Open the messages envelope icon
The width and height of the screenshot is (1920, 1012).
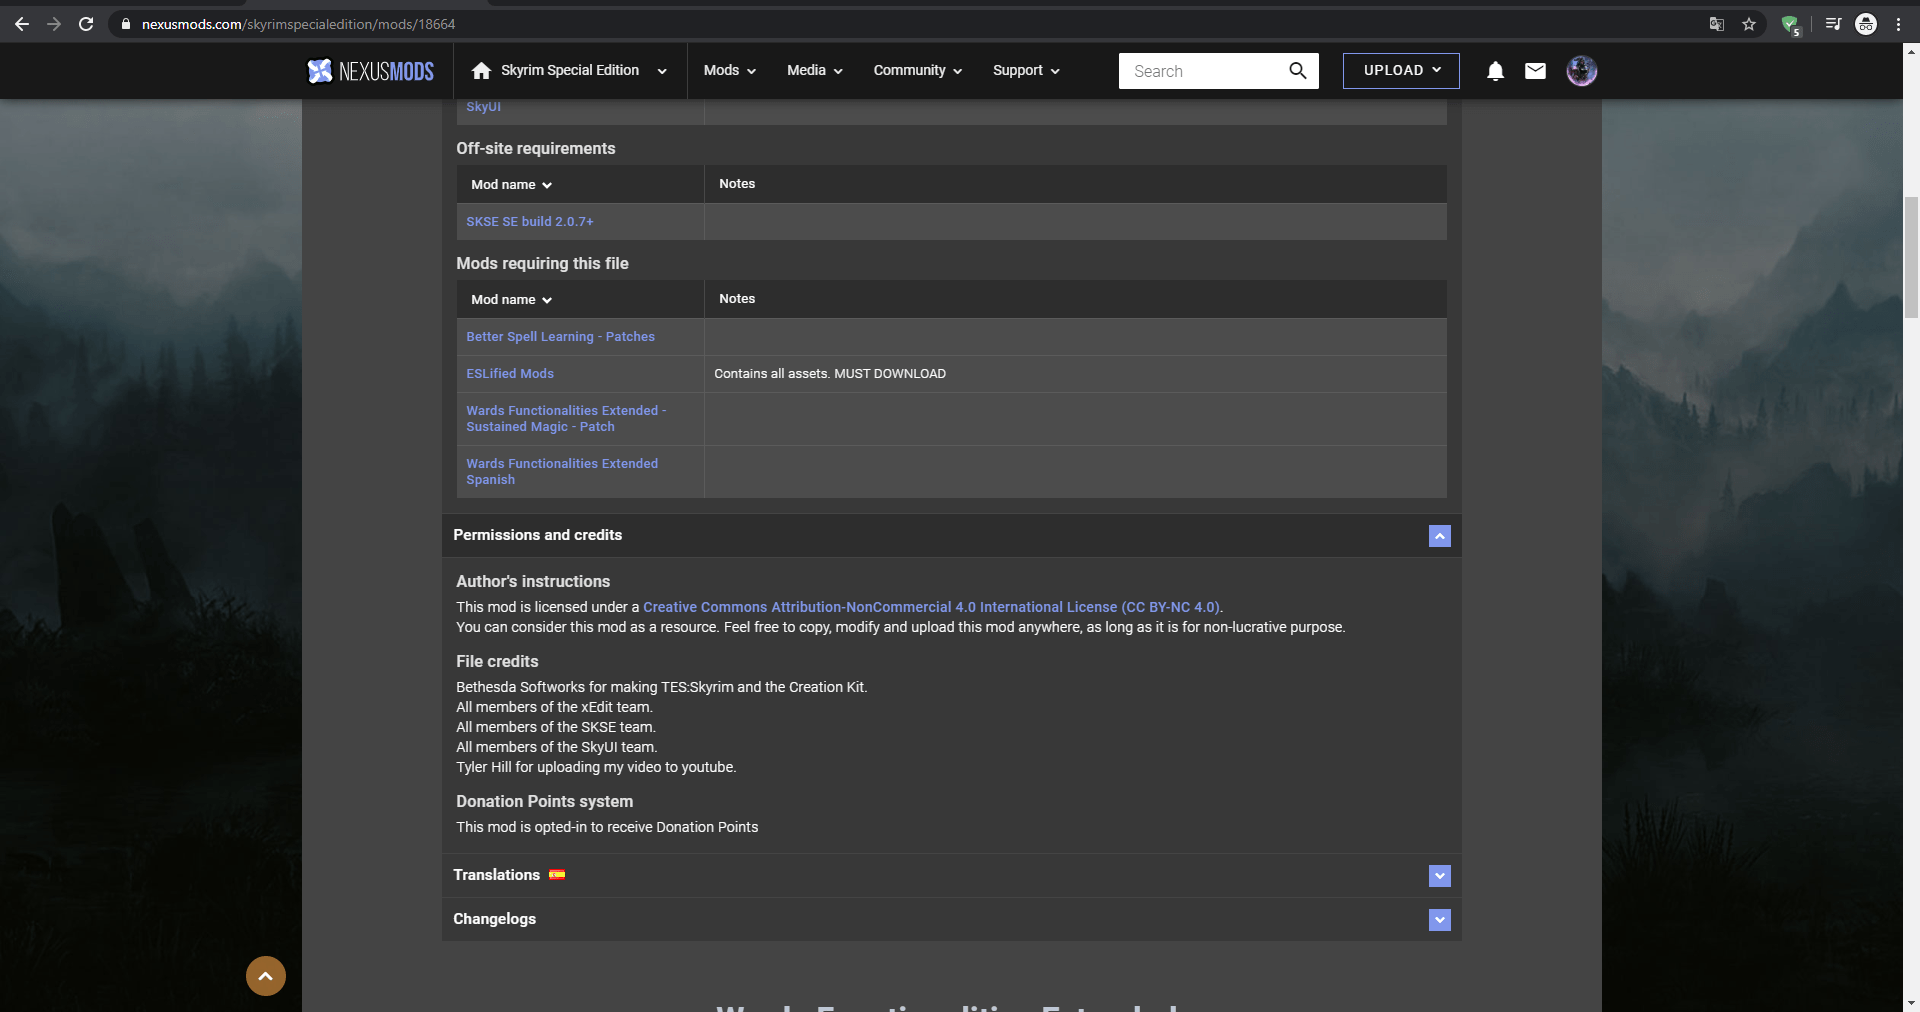point(1535,71)
